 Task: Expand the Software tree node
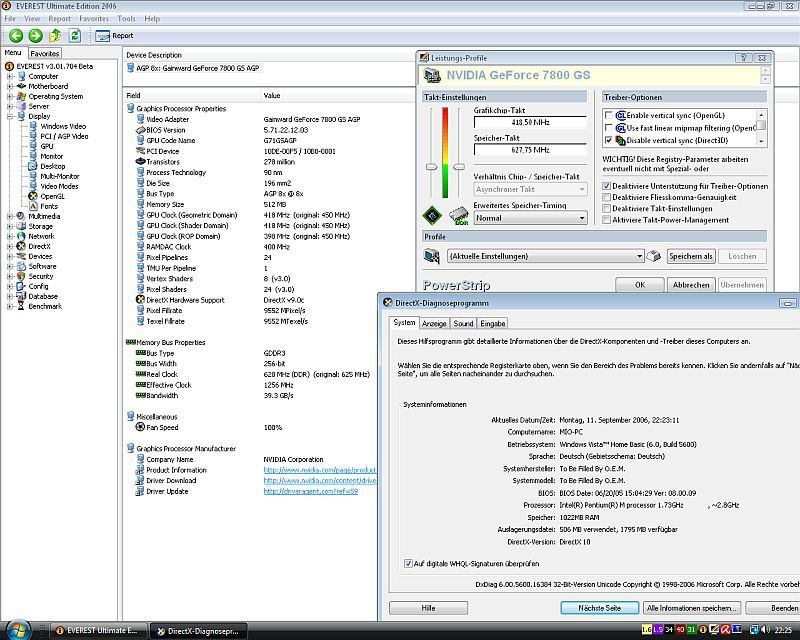coord(10,266)
